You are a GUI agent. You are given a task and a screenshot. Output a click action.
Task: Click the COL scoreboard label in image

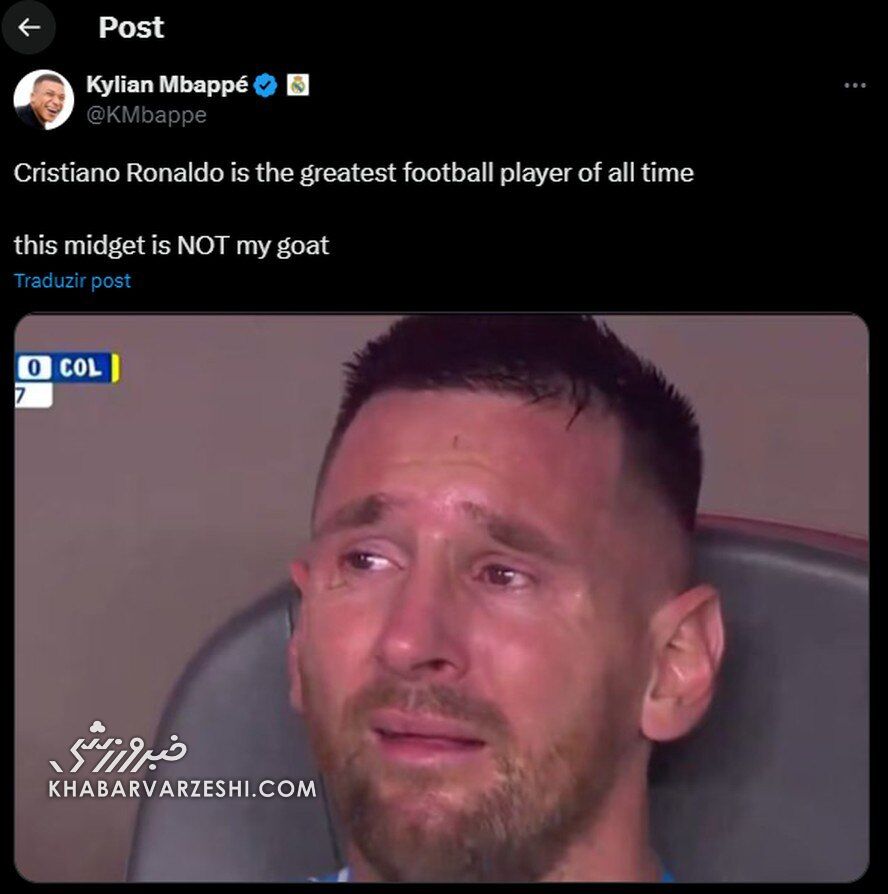pos(81,368)
